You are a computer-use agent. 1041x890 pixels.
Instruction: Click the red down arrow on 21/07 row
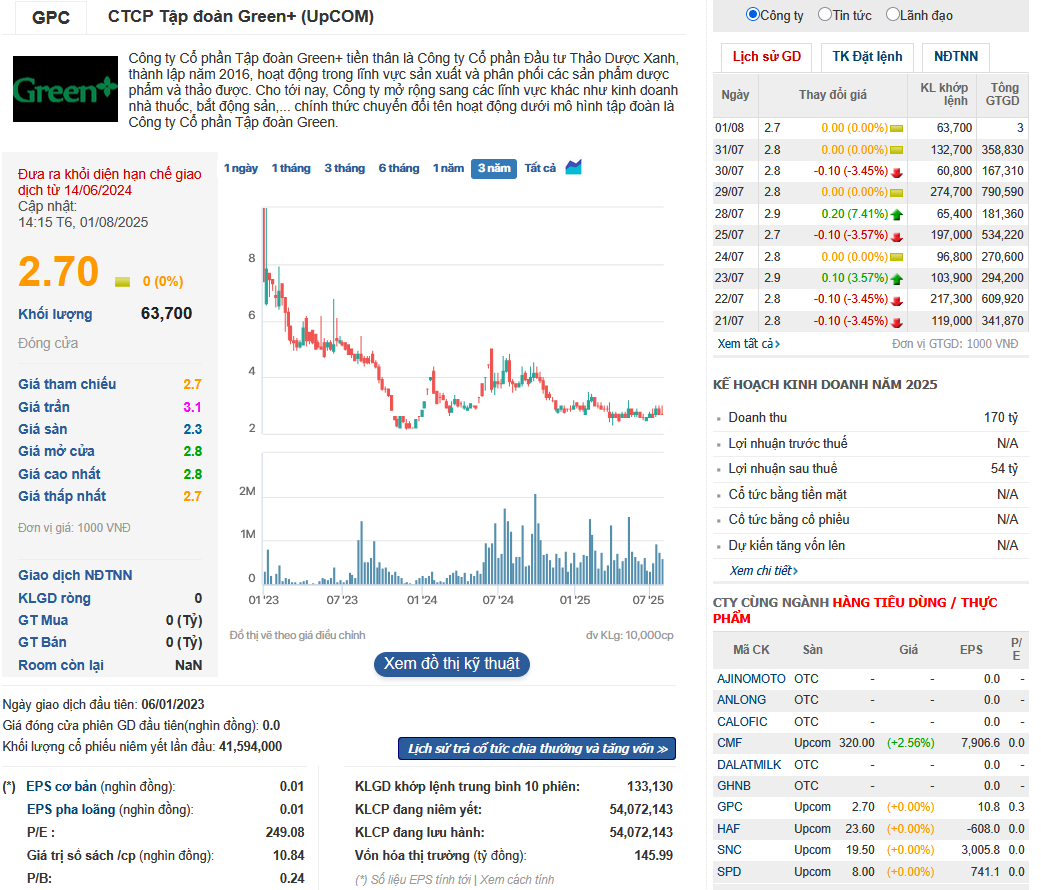coord(896,322)
